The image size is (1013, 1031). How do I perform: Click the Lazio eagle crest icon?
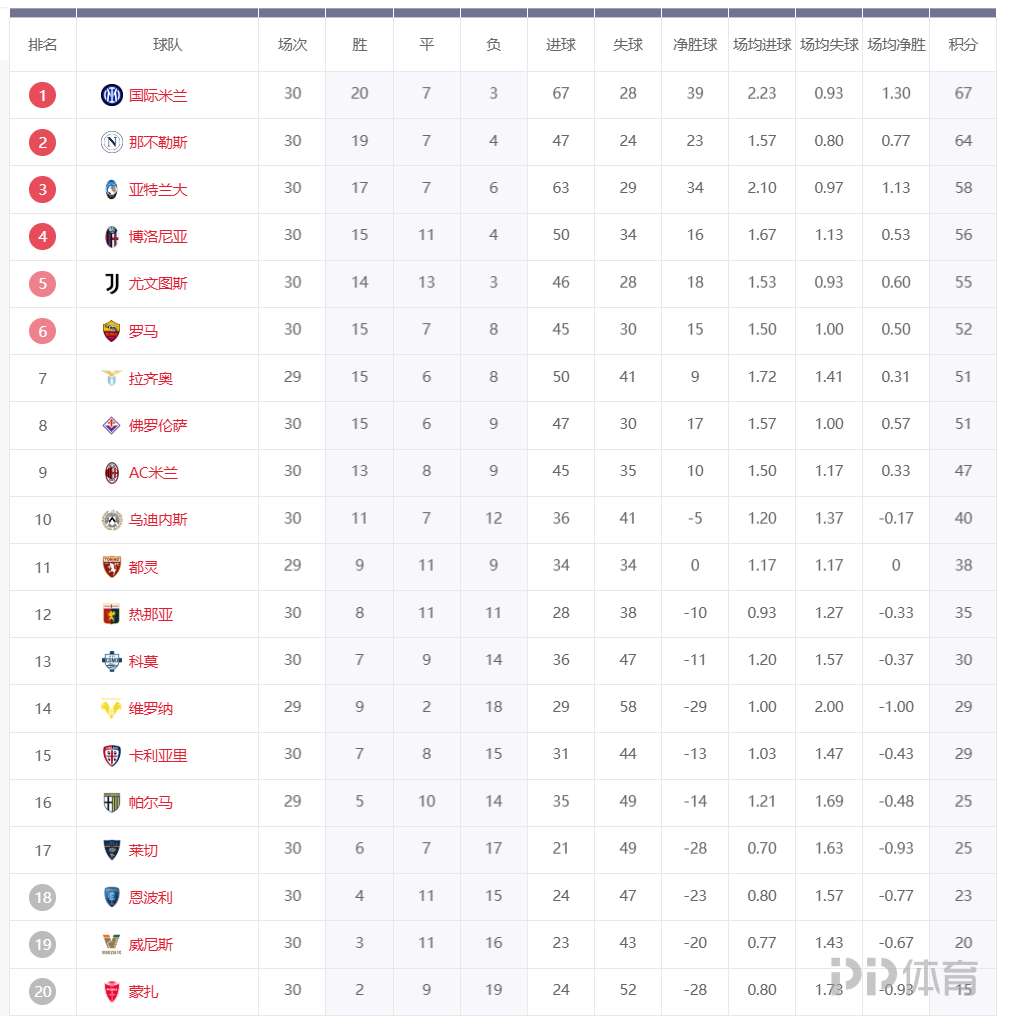[x=112, y=378]
